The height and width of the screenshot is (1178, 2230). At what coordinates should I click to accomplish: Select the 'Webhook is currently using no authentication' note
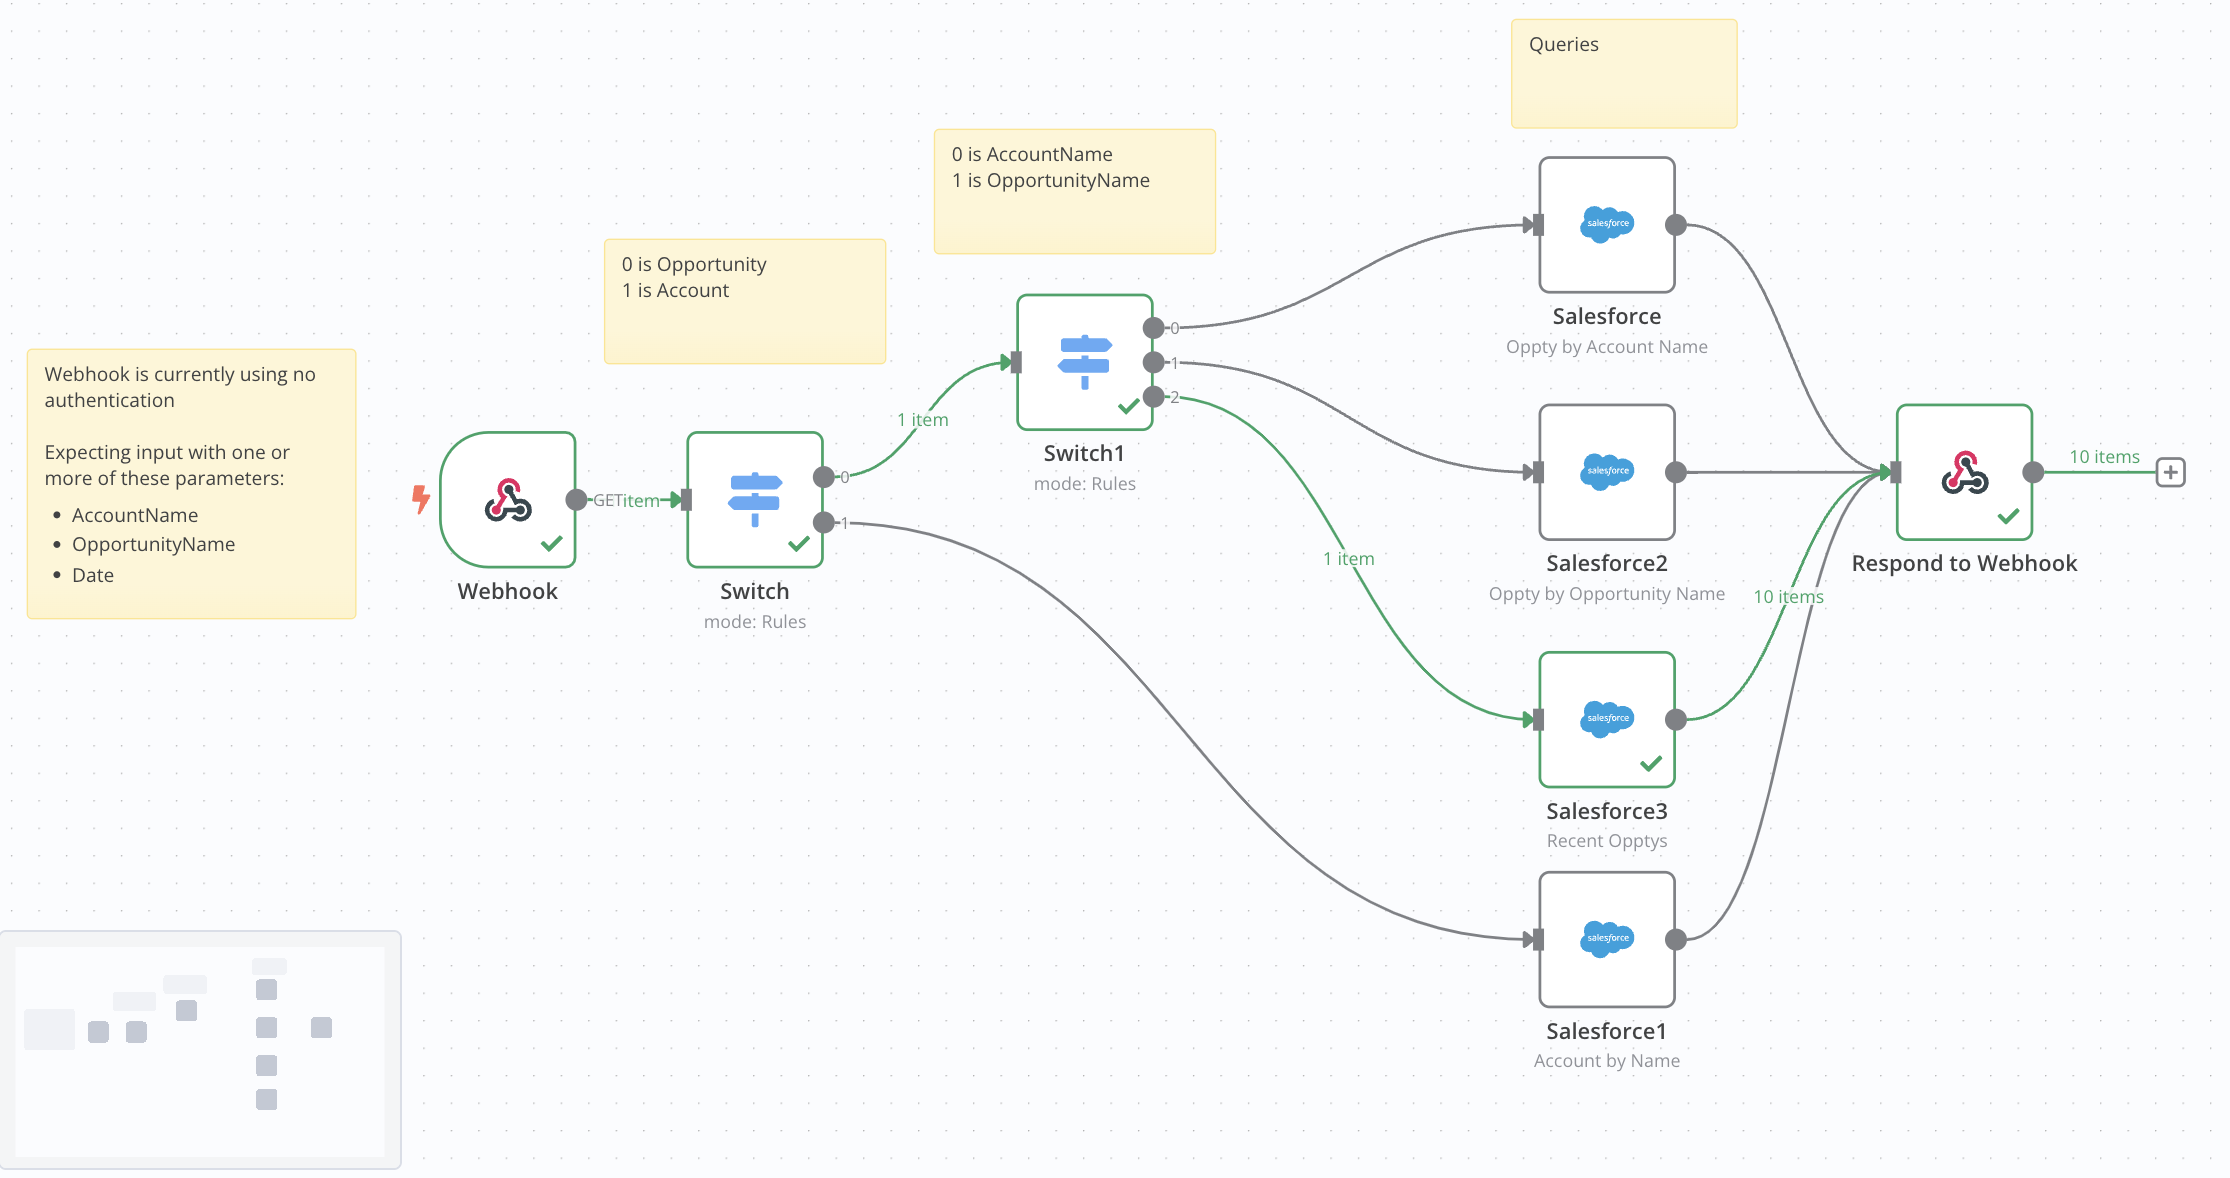coord(191,483)
